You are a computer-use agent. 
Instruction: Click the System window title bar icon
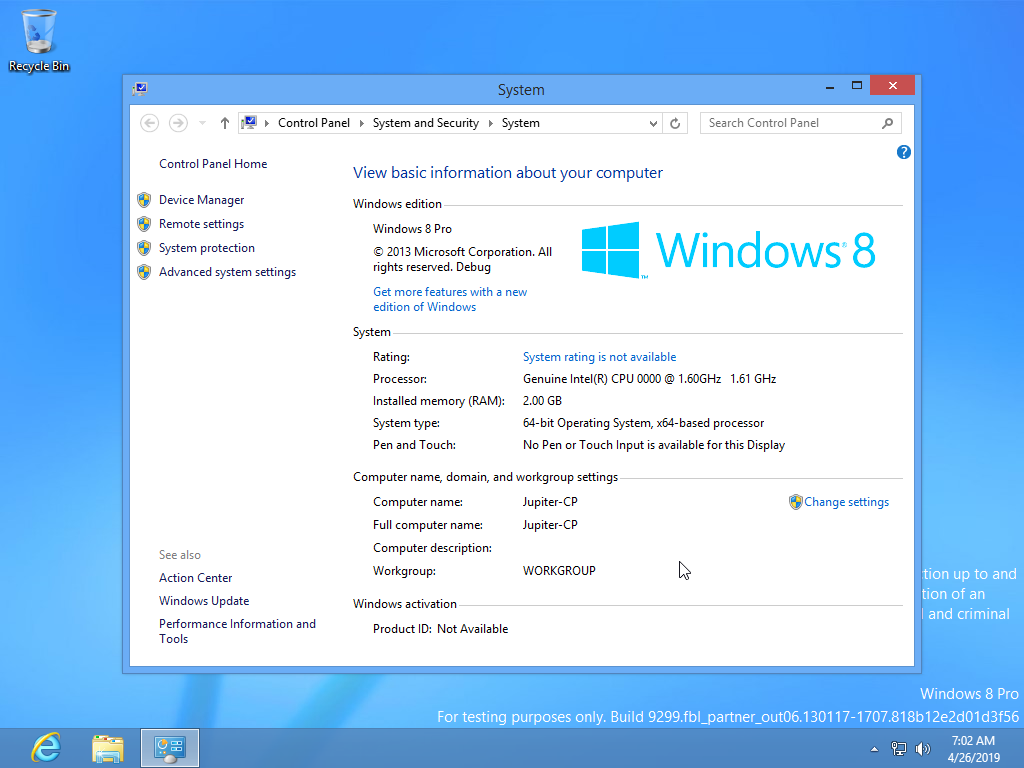140,88
